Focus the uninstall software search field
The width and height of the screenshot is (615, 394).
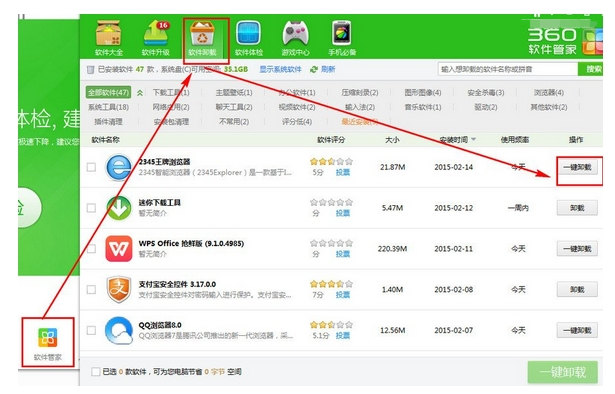point(508,69)
